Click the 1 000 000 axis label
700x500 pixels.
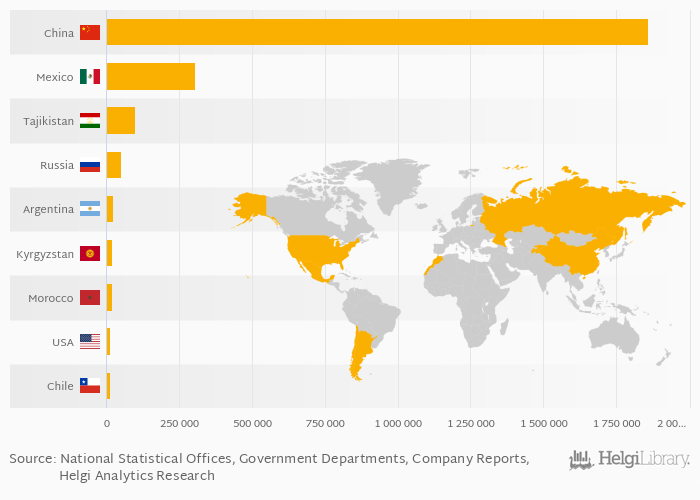(398, 423)
